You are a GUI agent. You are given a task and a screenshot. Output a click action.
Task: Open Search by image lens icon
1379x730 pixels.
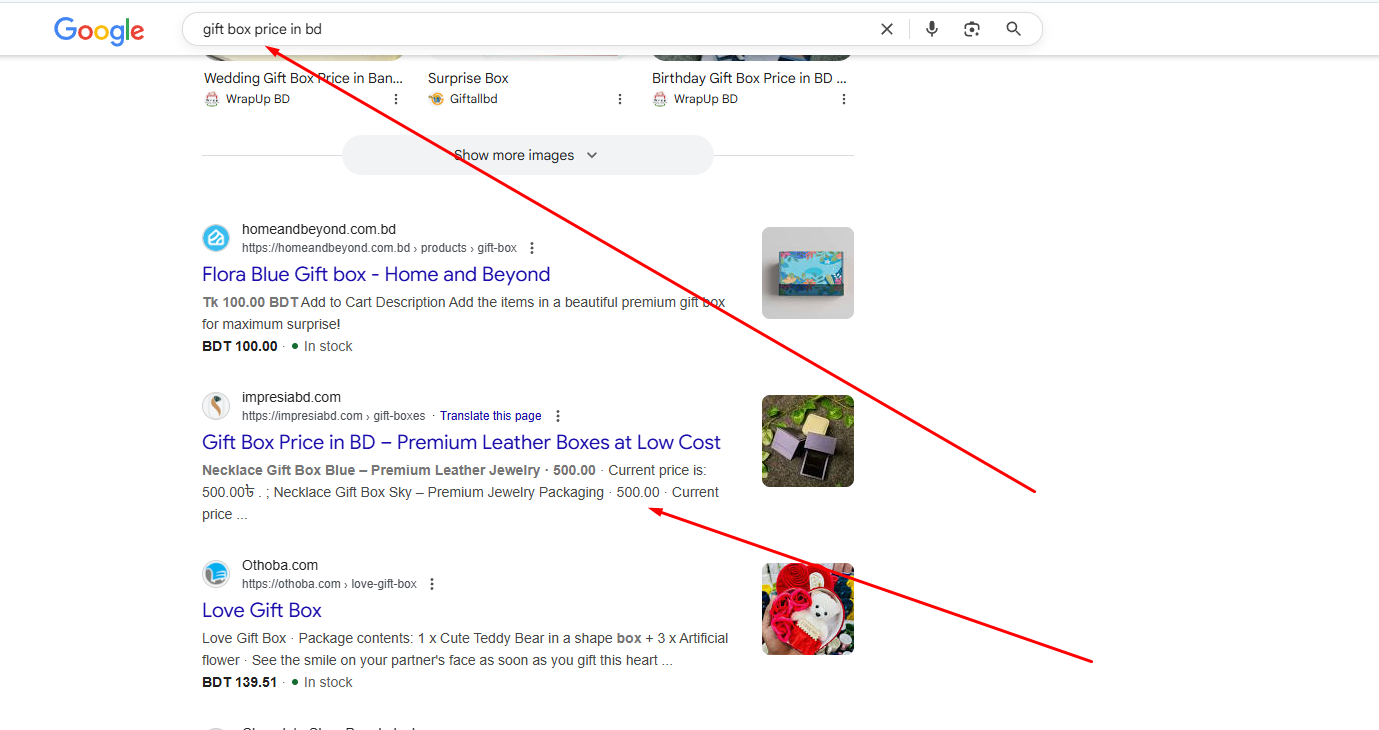click(972, 29)
